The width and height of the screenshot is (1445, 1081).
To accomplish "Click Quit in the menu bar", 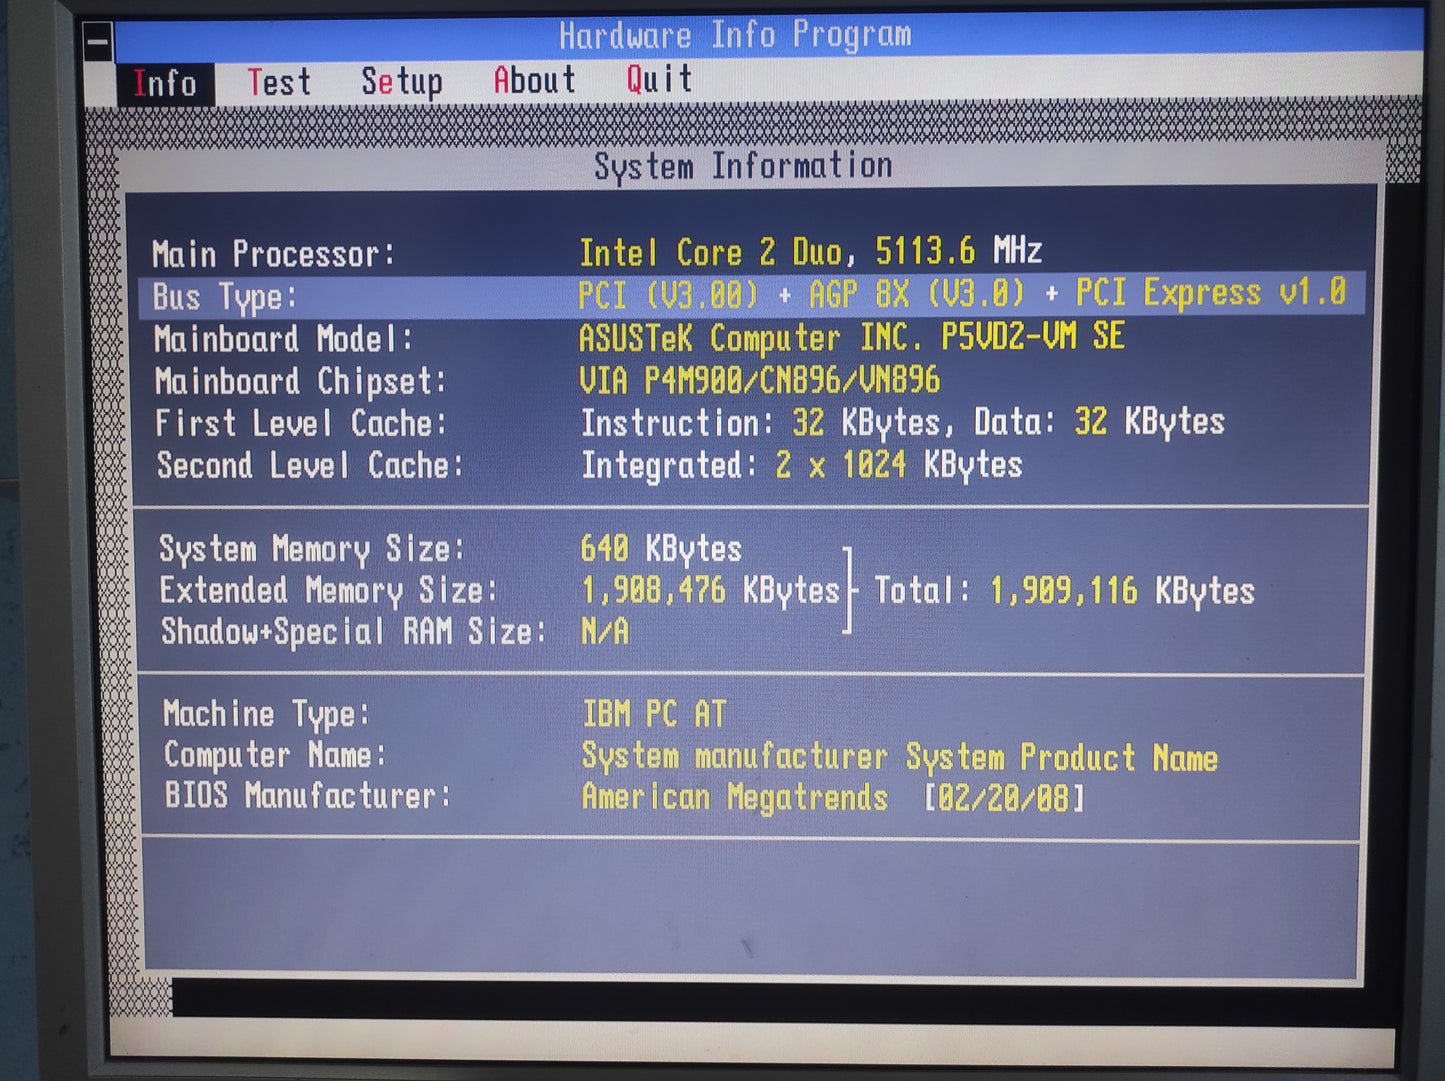I will (x=659, y=79).
